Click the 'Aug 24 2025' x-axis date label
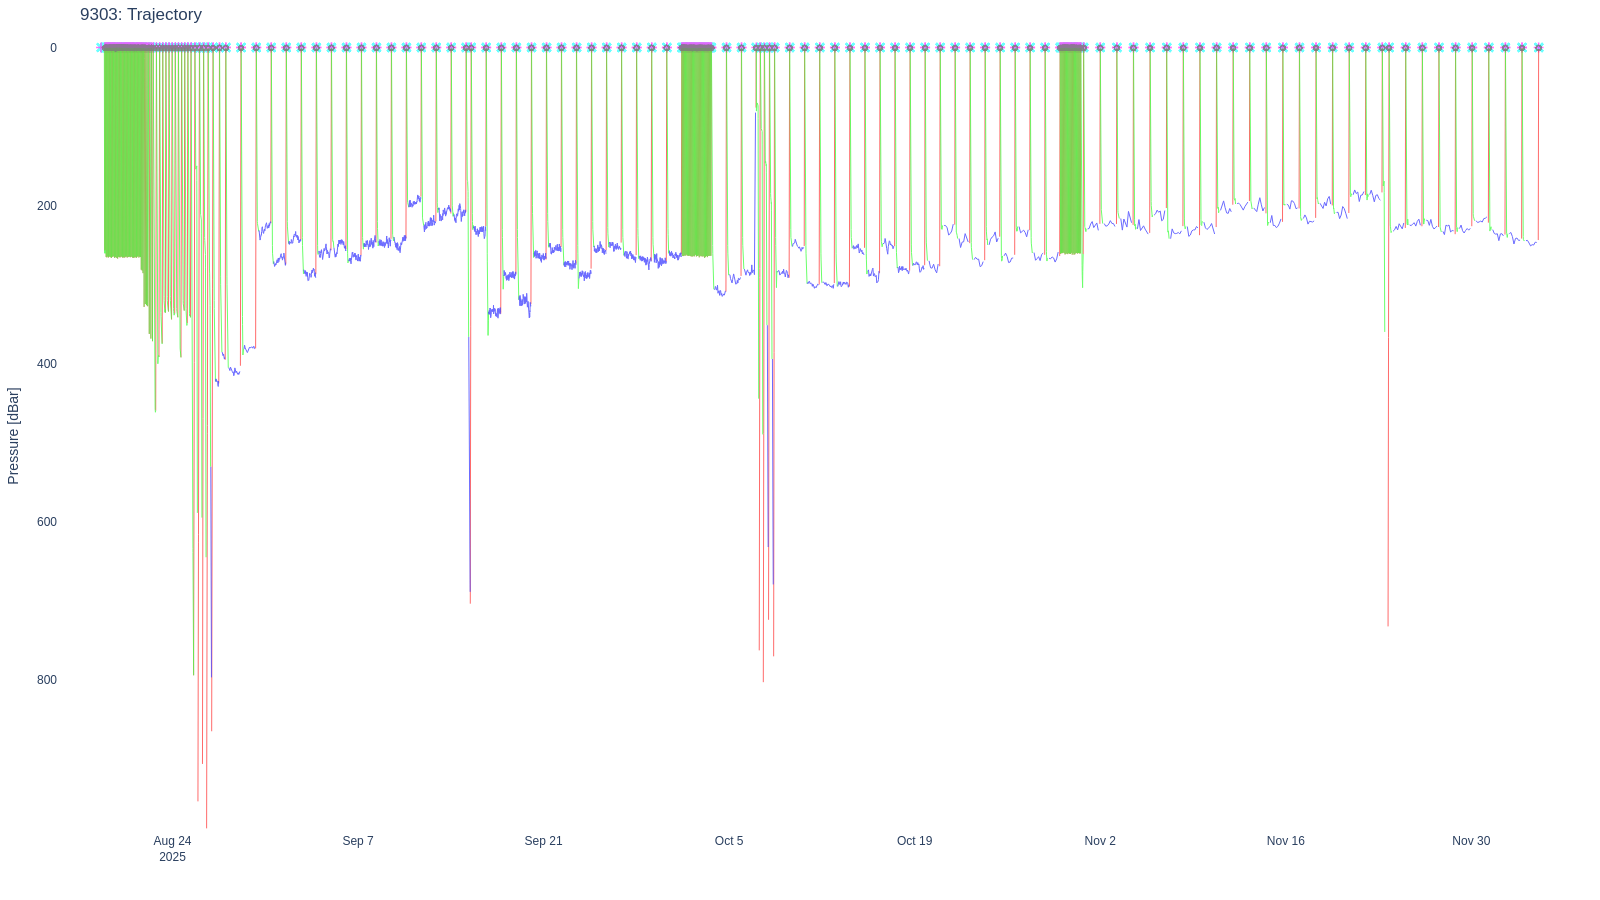1600x900 pixels. [172, 848]
